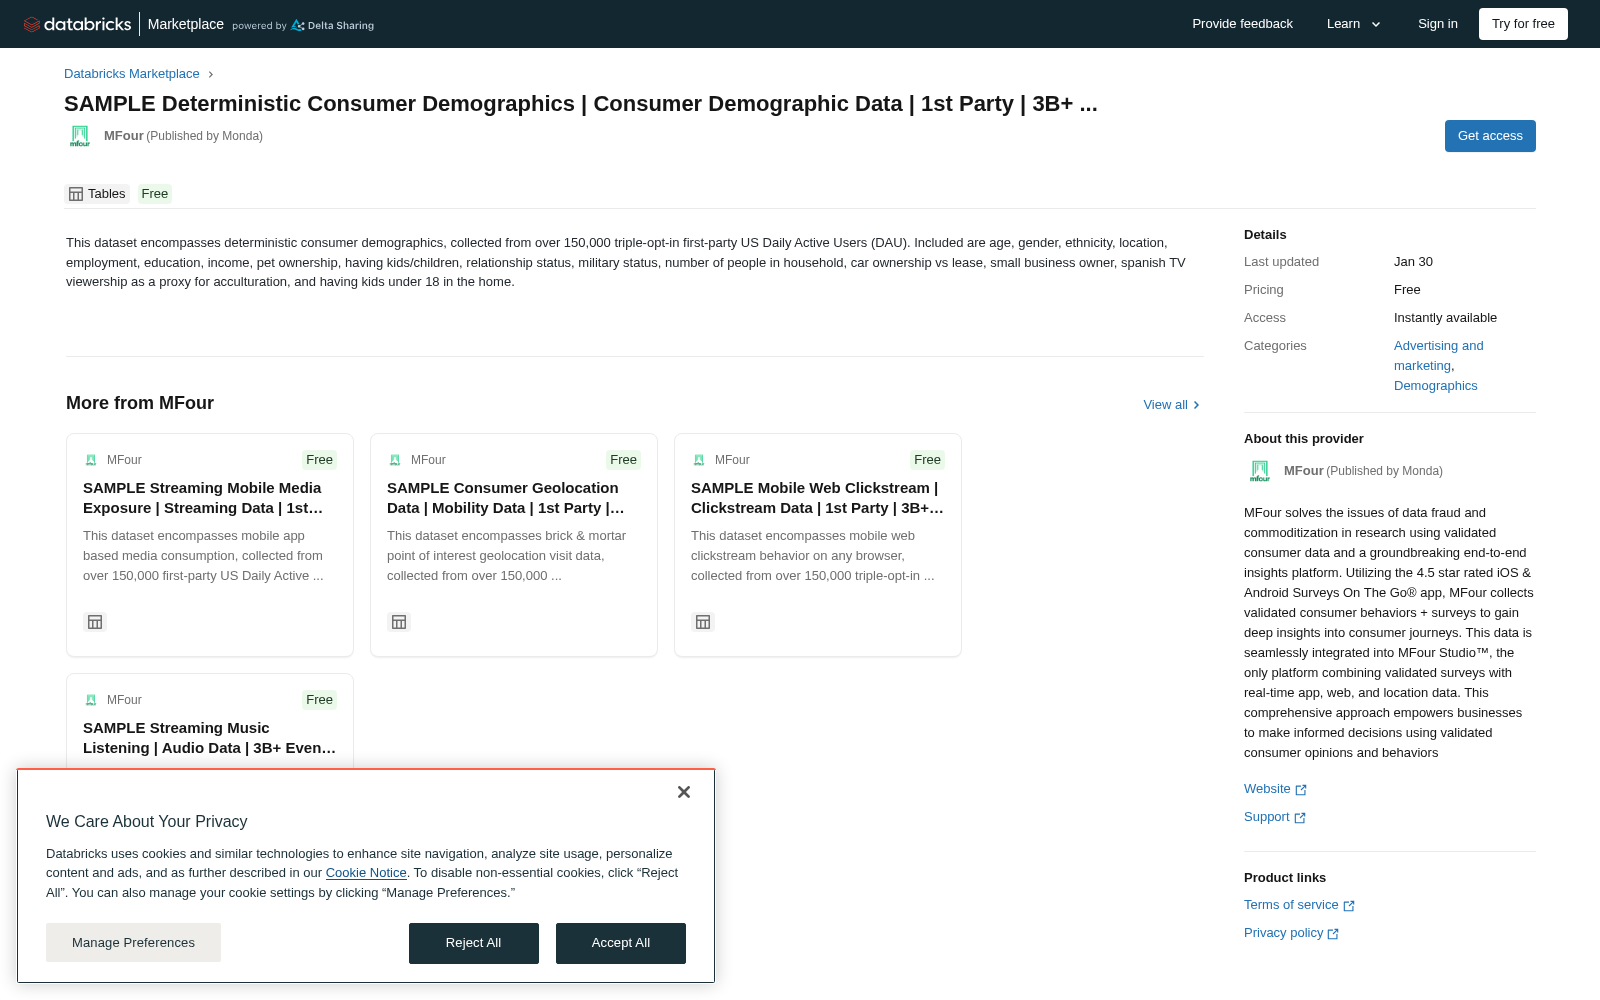Expand the Learn dropdown menu
Viewport: 1600px width, 1000px height.
click(1354, 24)
